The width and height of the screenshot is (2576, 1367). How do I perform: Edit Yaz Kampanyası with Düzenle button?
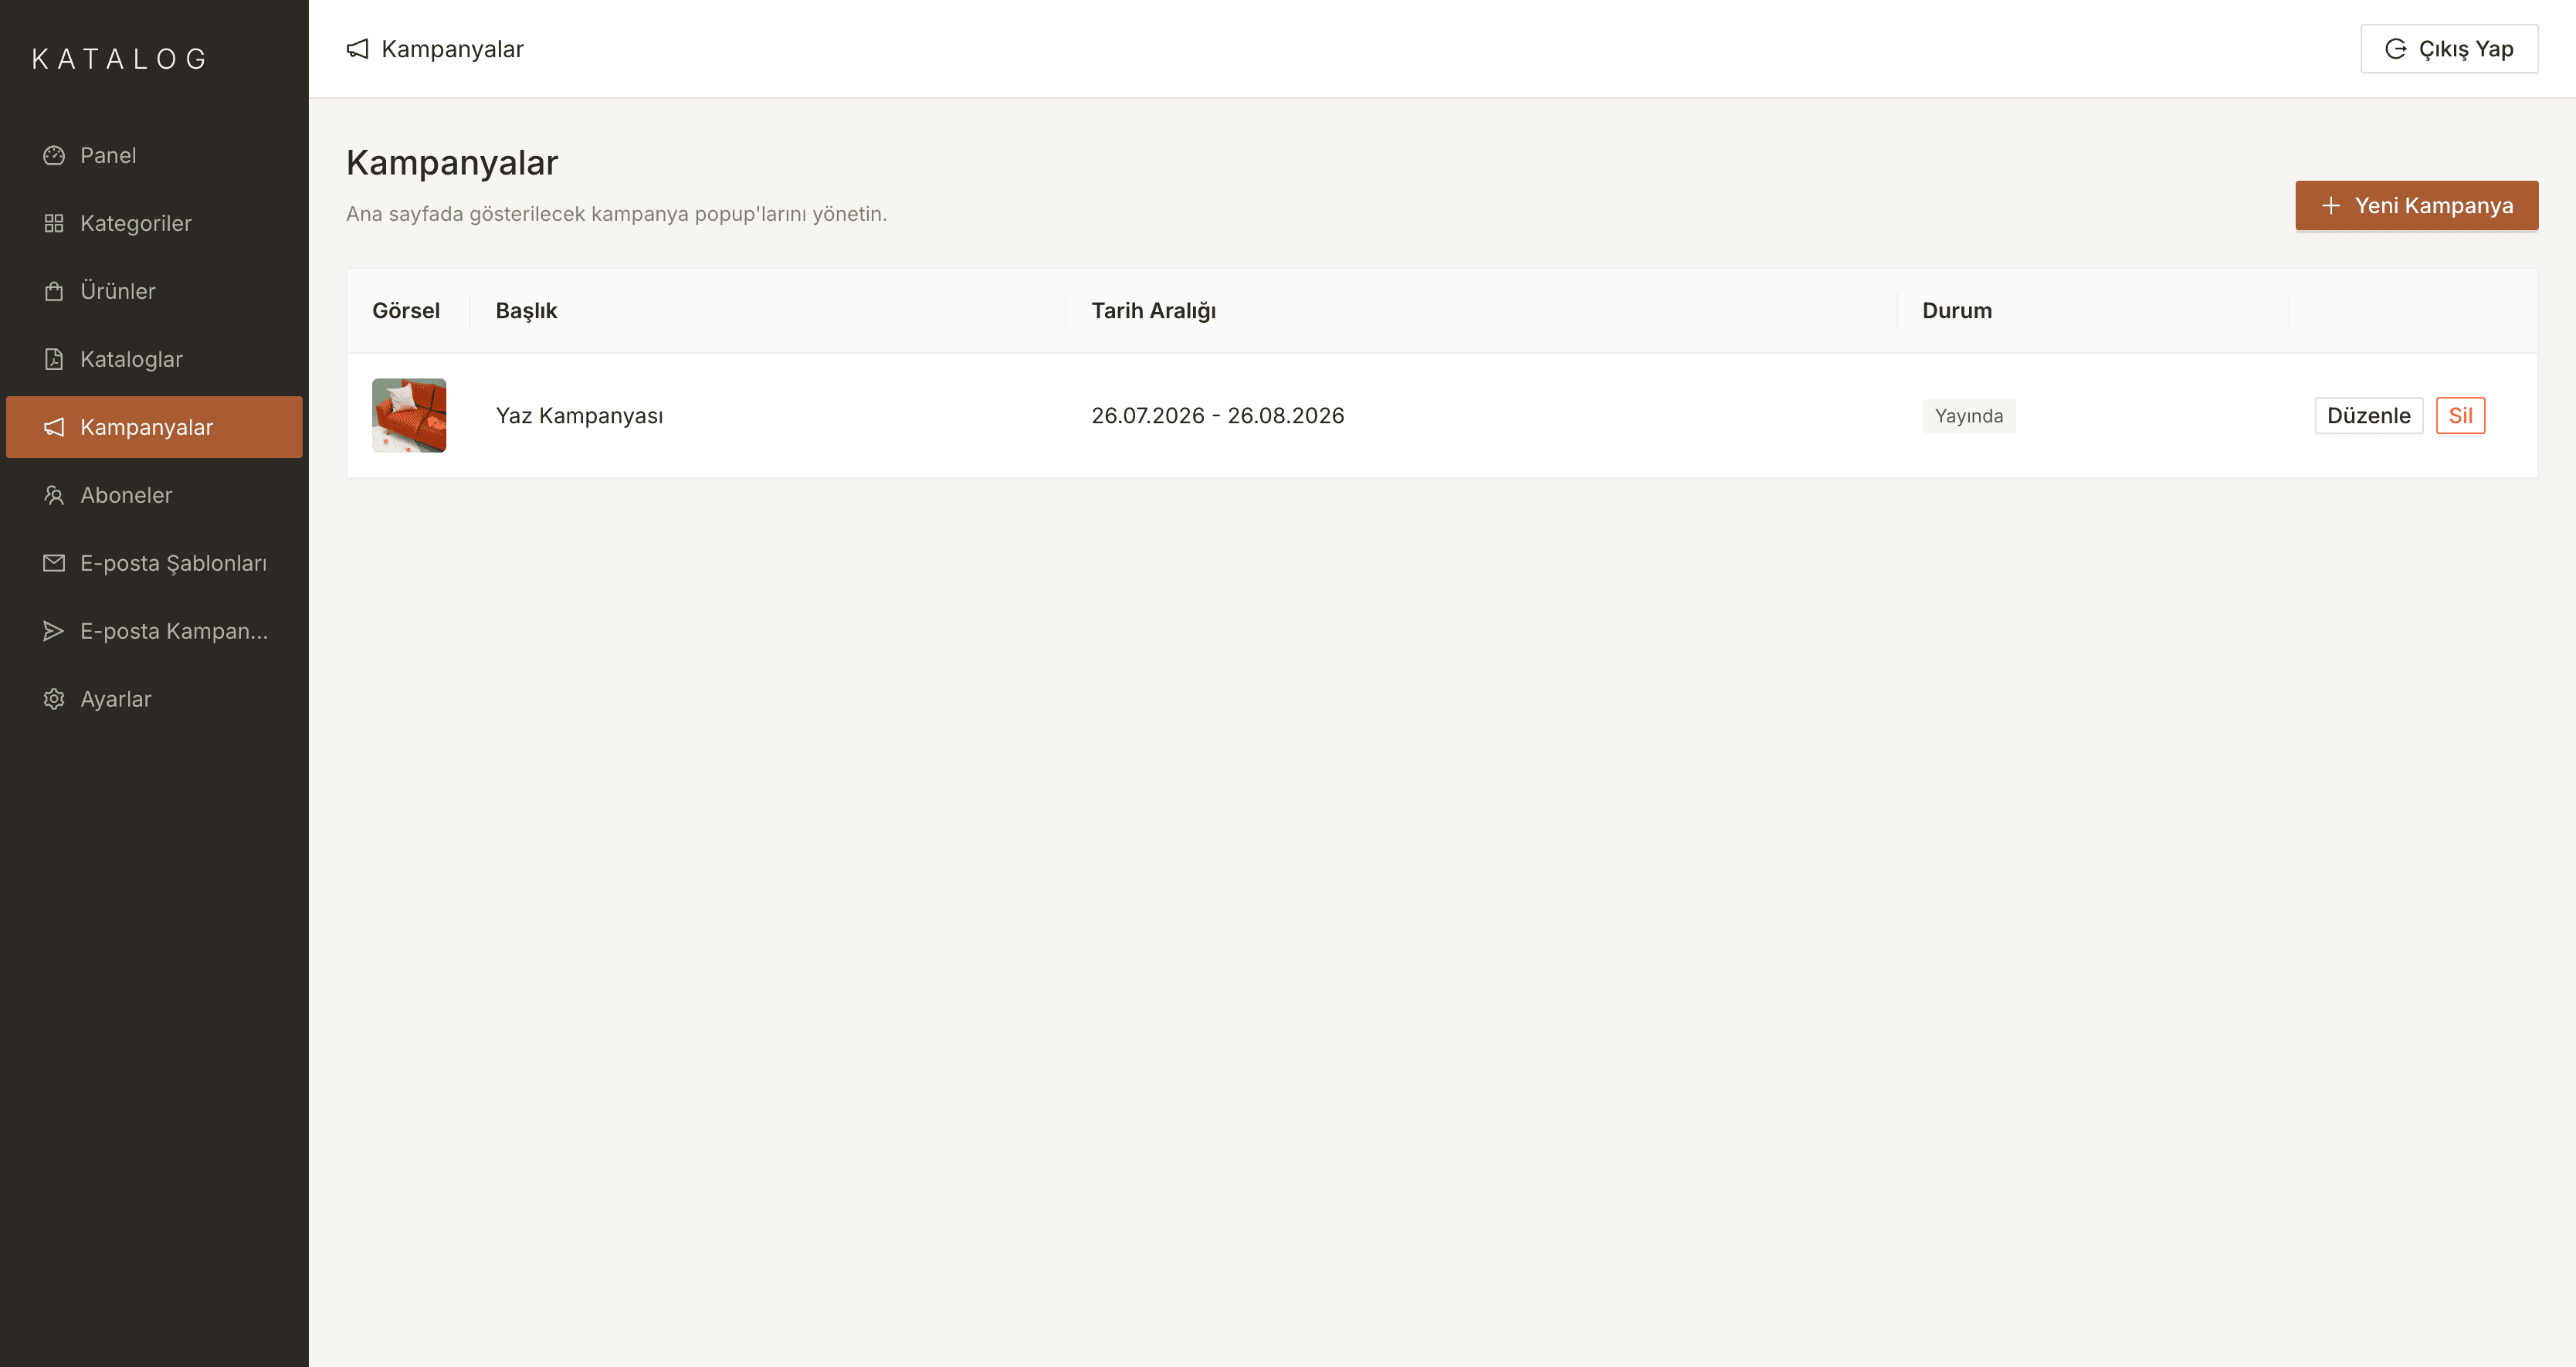(x=2369, y=415)
